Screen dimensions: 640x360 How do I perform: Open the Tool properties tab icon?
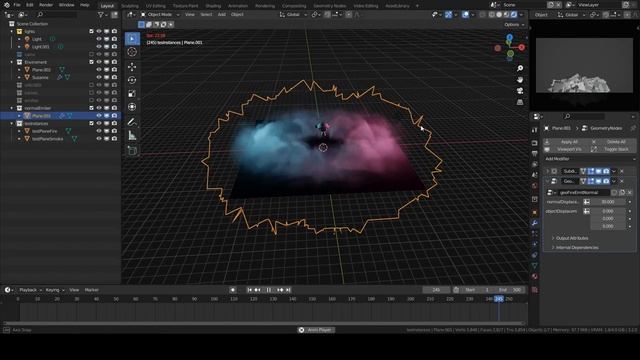pos(534,130)
